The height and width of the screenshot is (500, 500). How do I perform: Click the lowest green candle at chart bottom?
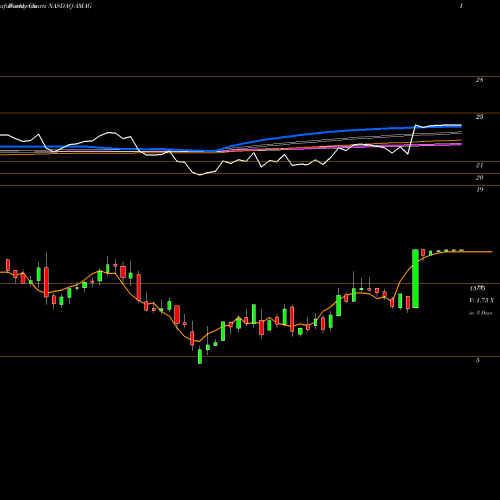200,355
